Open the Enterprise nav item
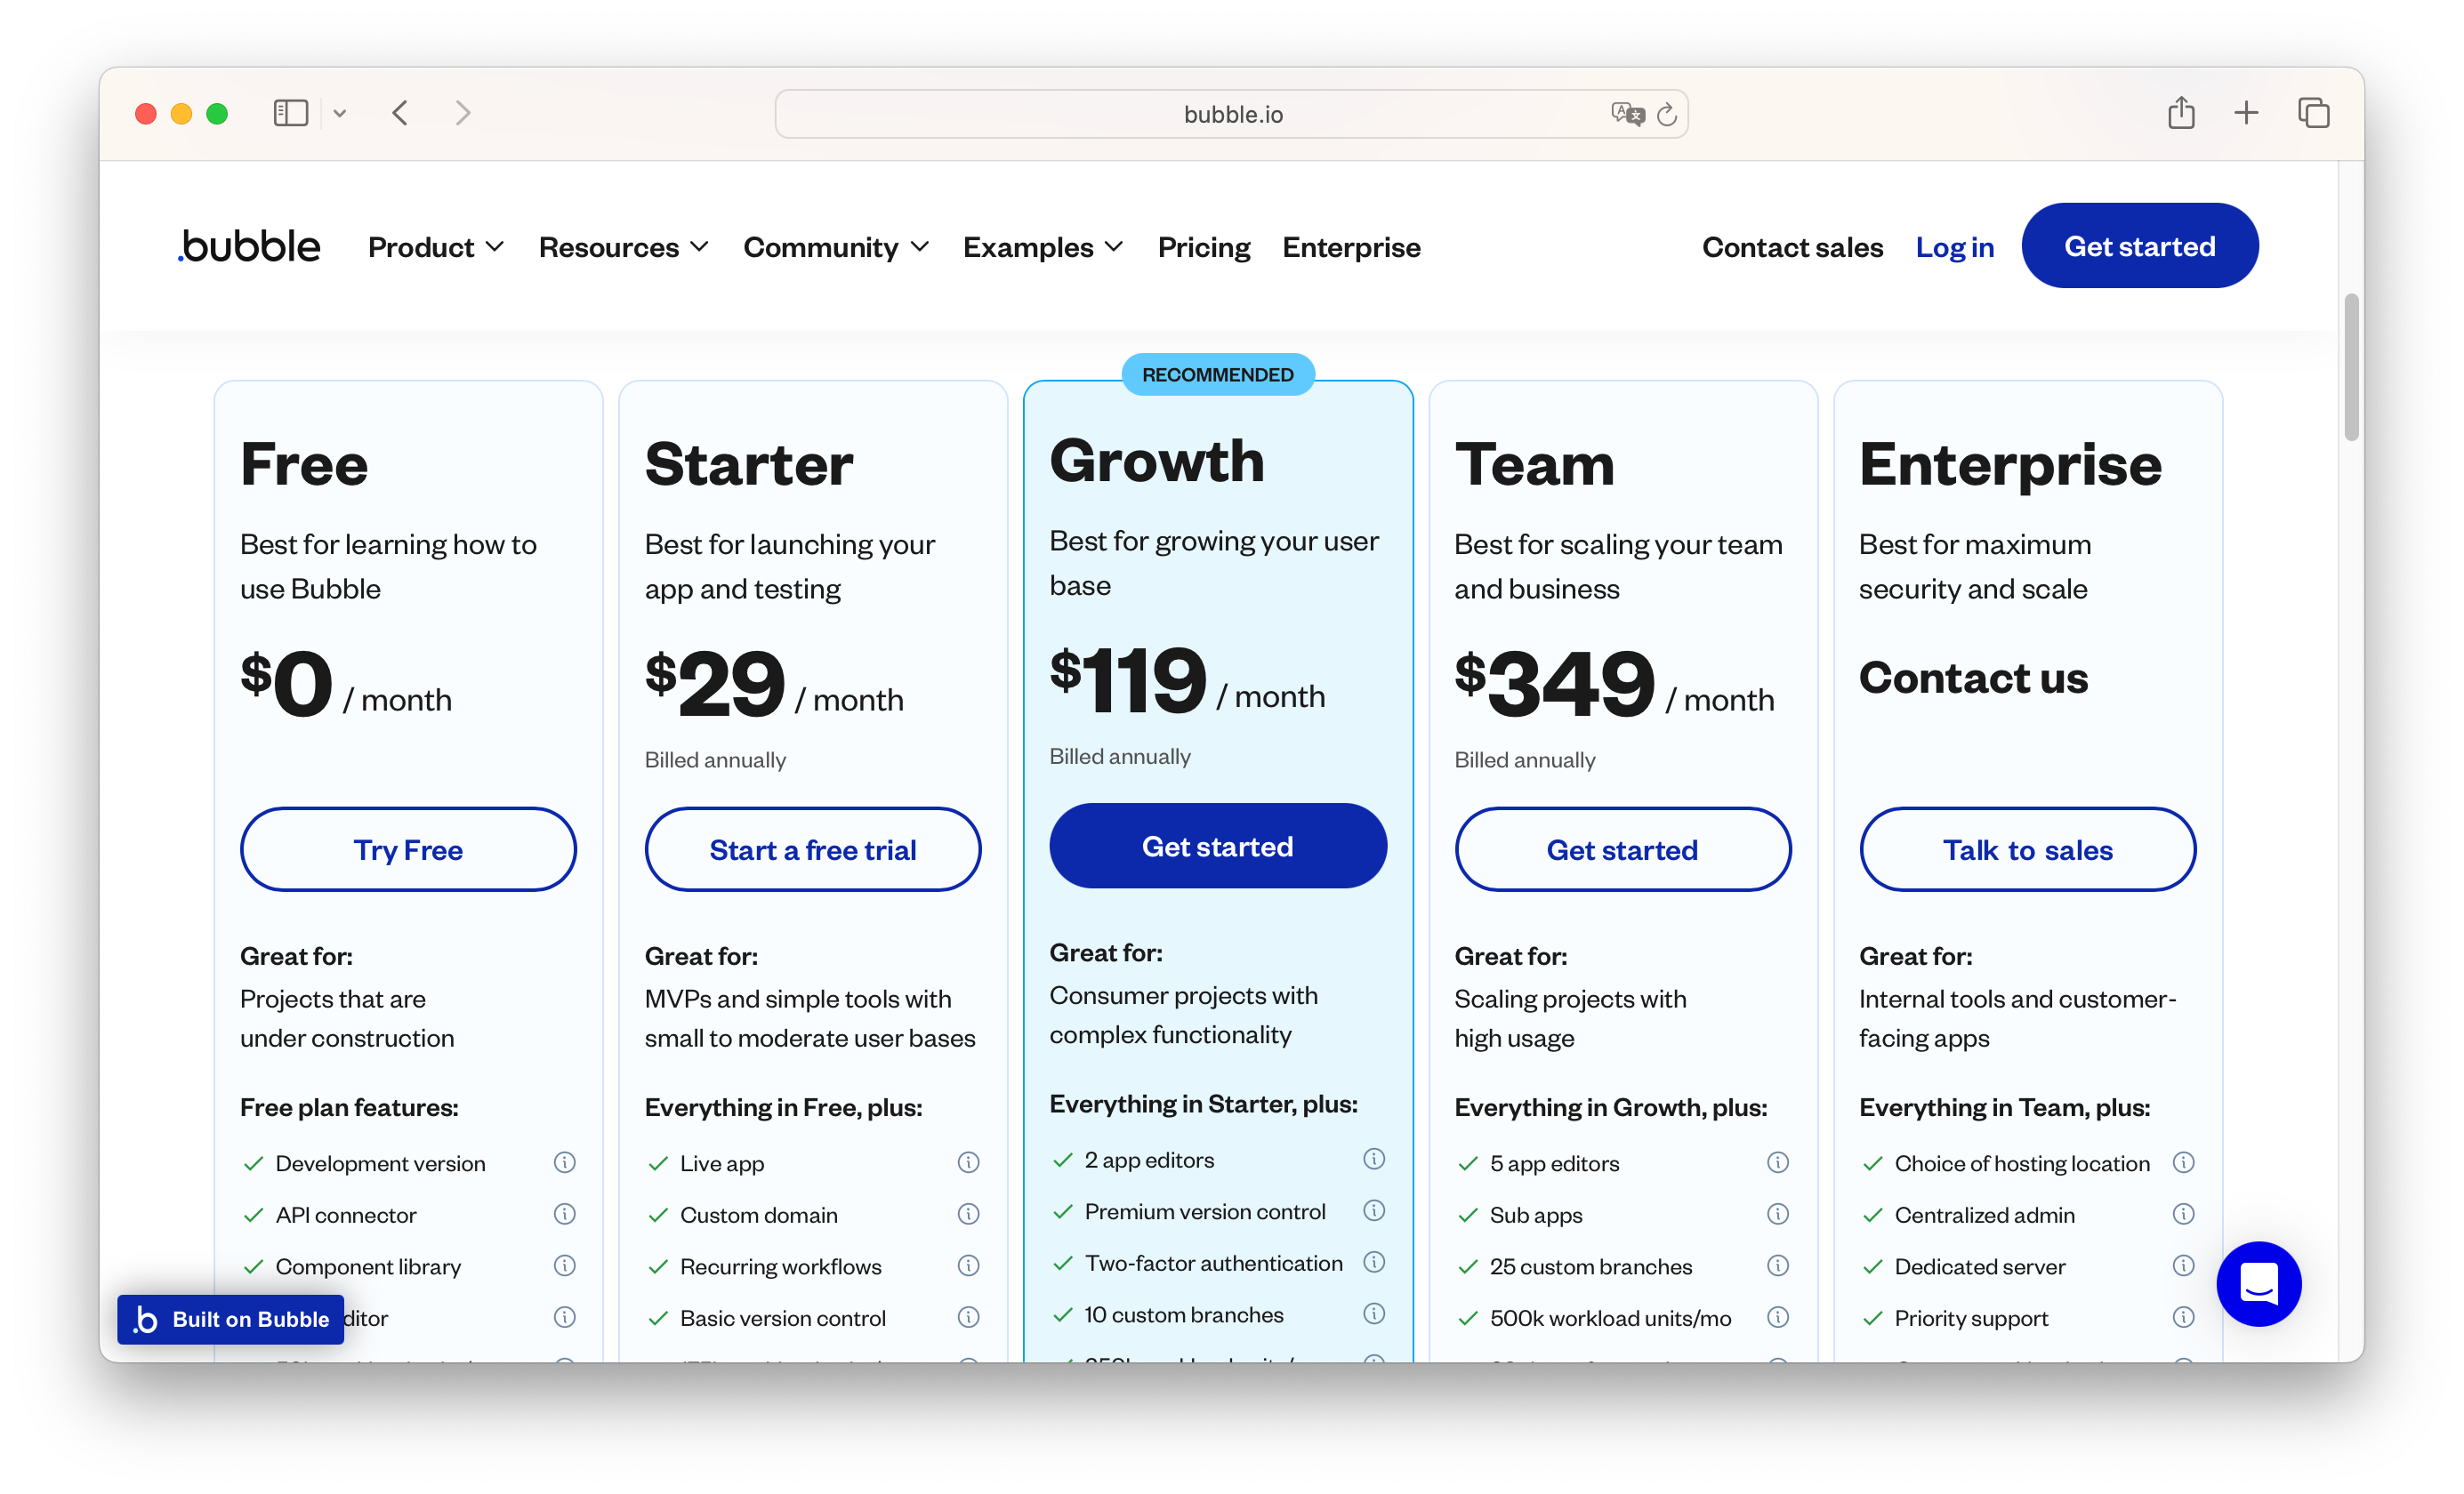Screen dimensions: 2464x1494 [1351, 246]
